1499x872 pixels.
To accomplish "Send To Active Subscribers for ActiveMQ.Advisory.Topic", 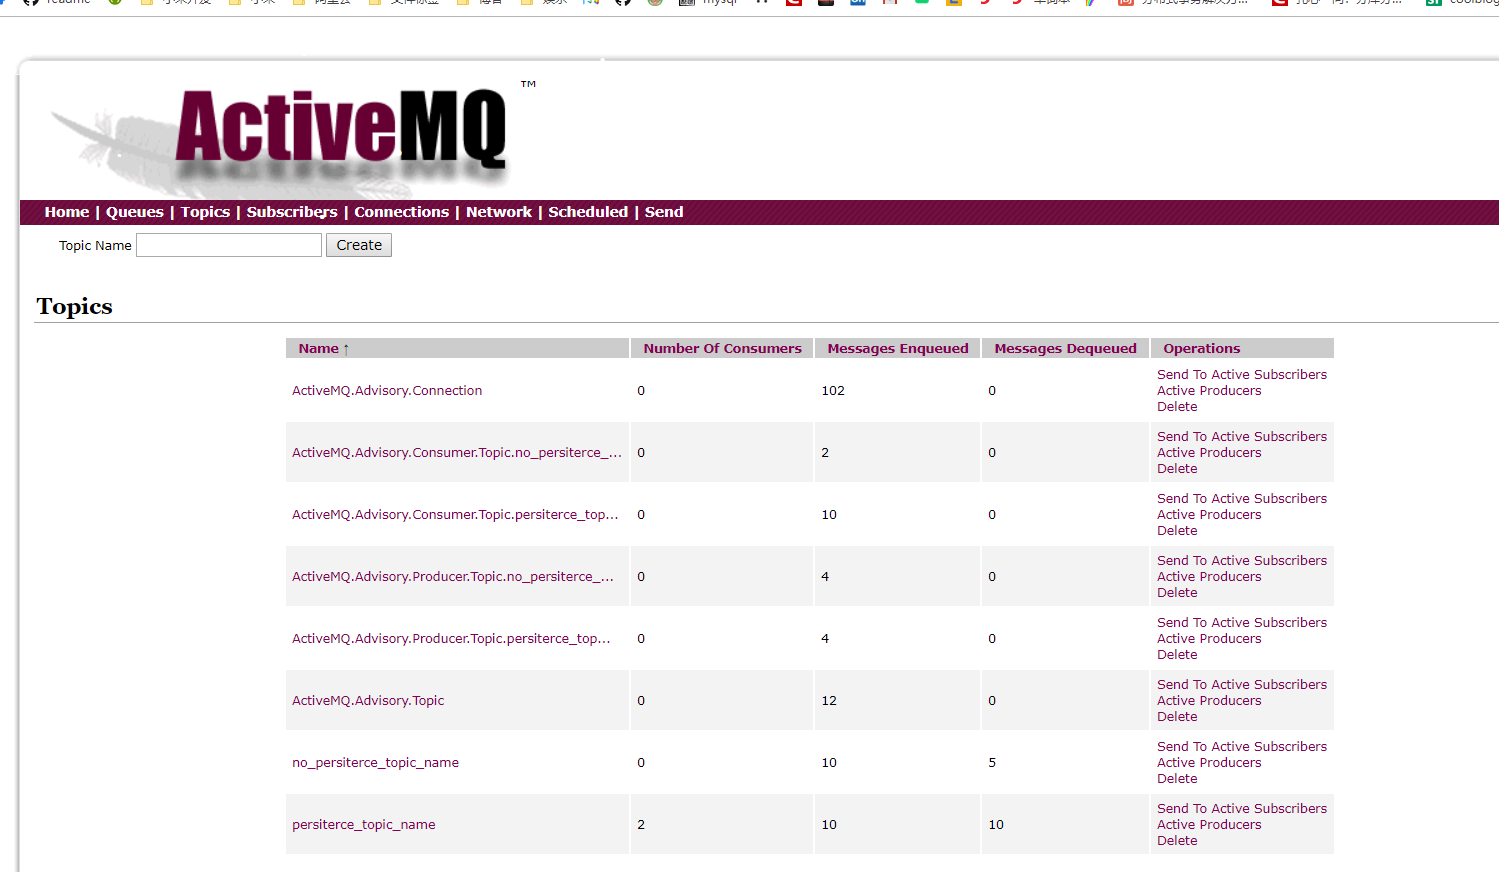I will click(1242, 685).
